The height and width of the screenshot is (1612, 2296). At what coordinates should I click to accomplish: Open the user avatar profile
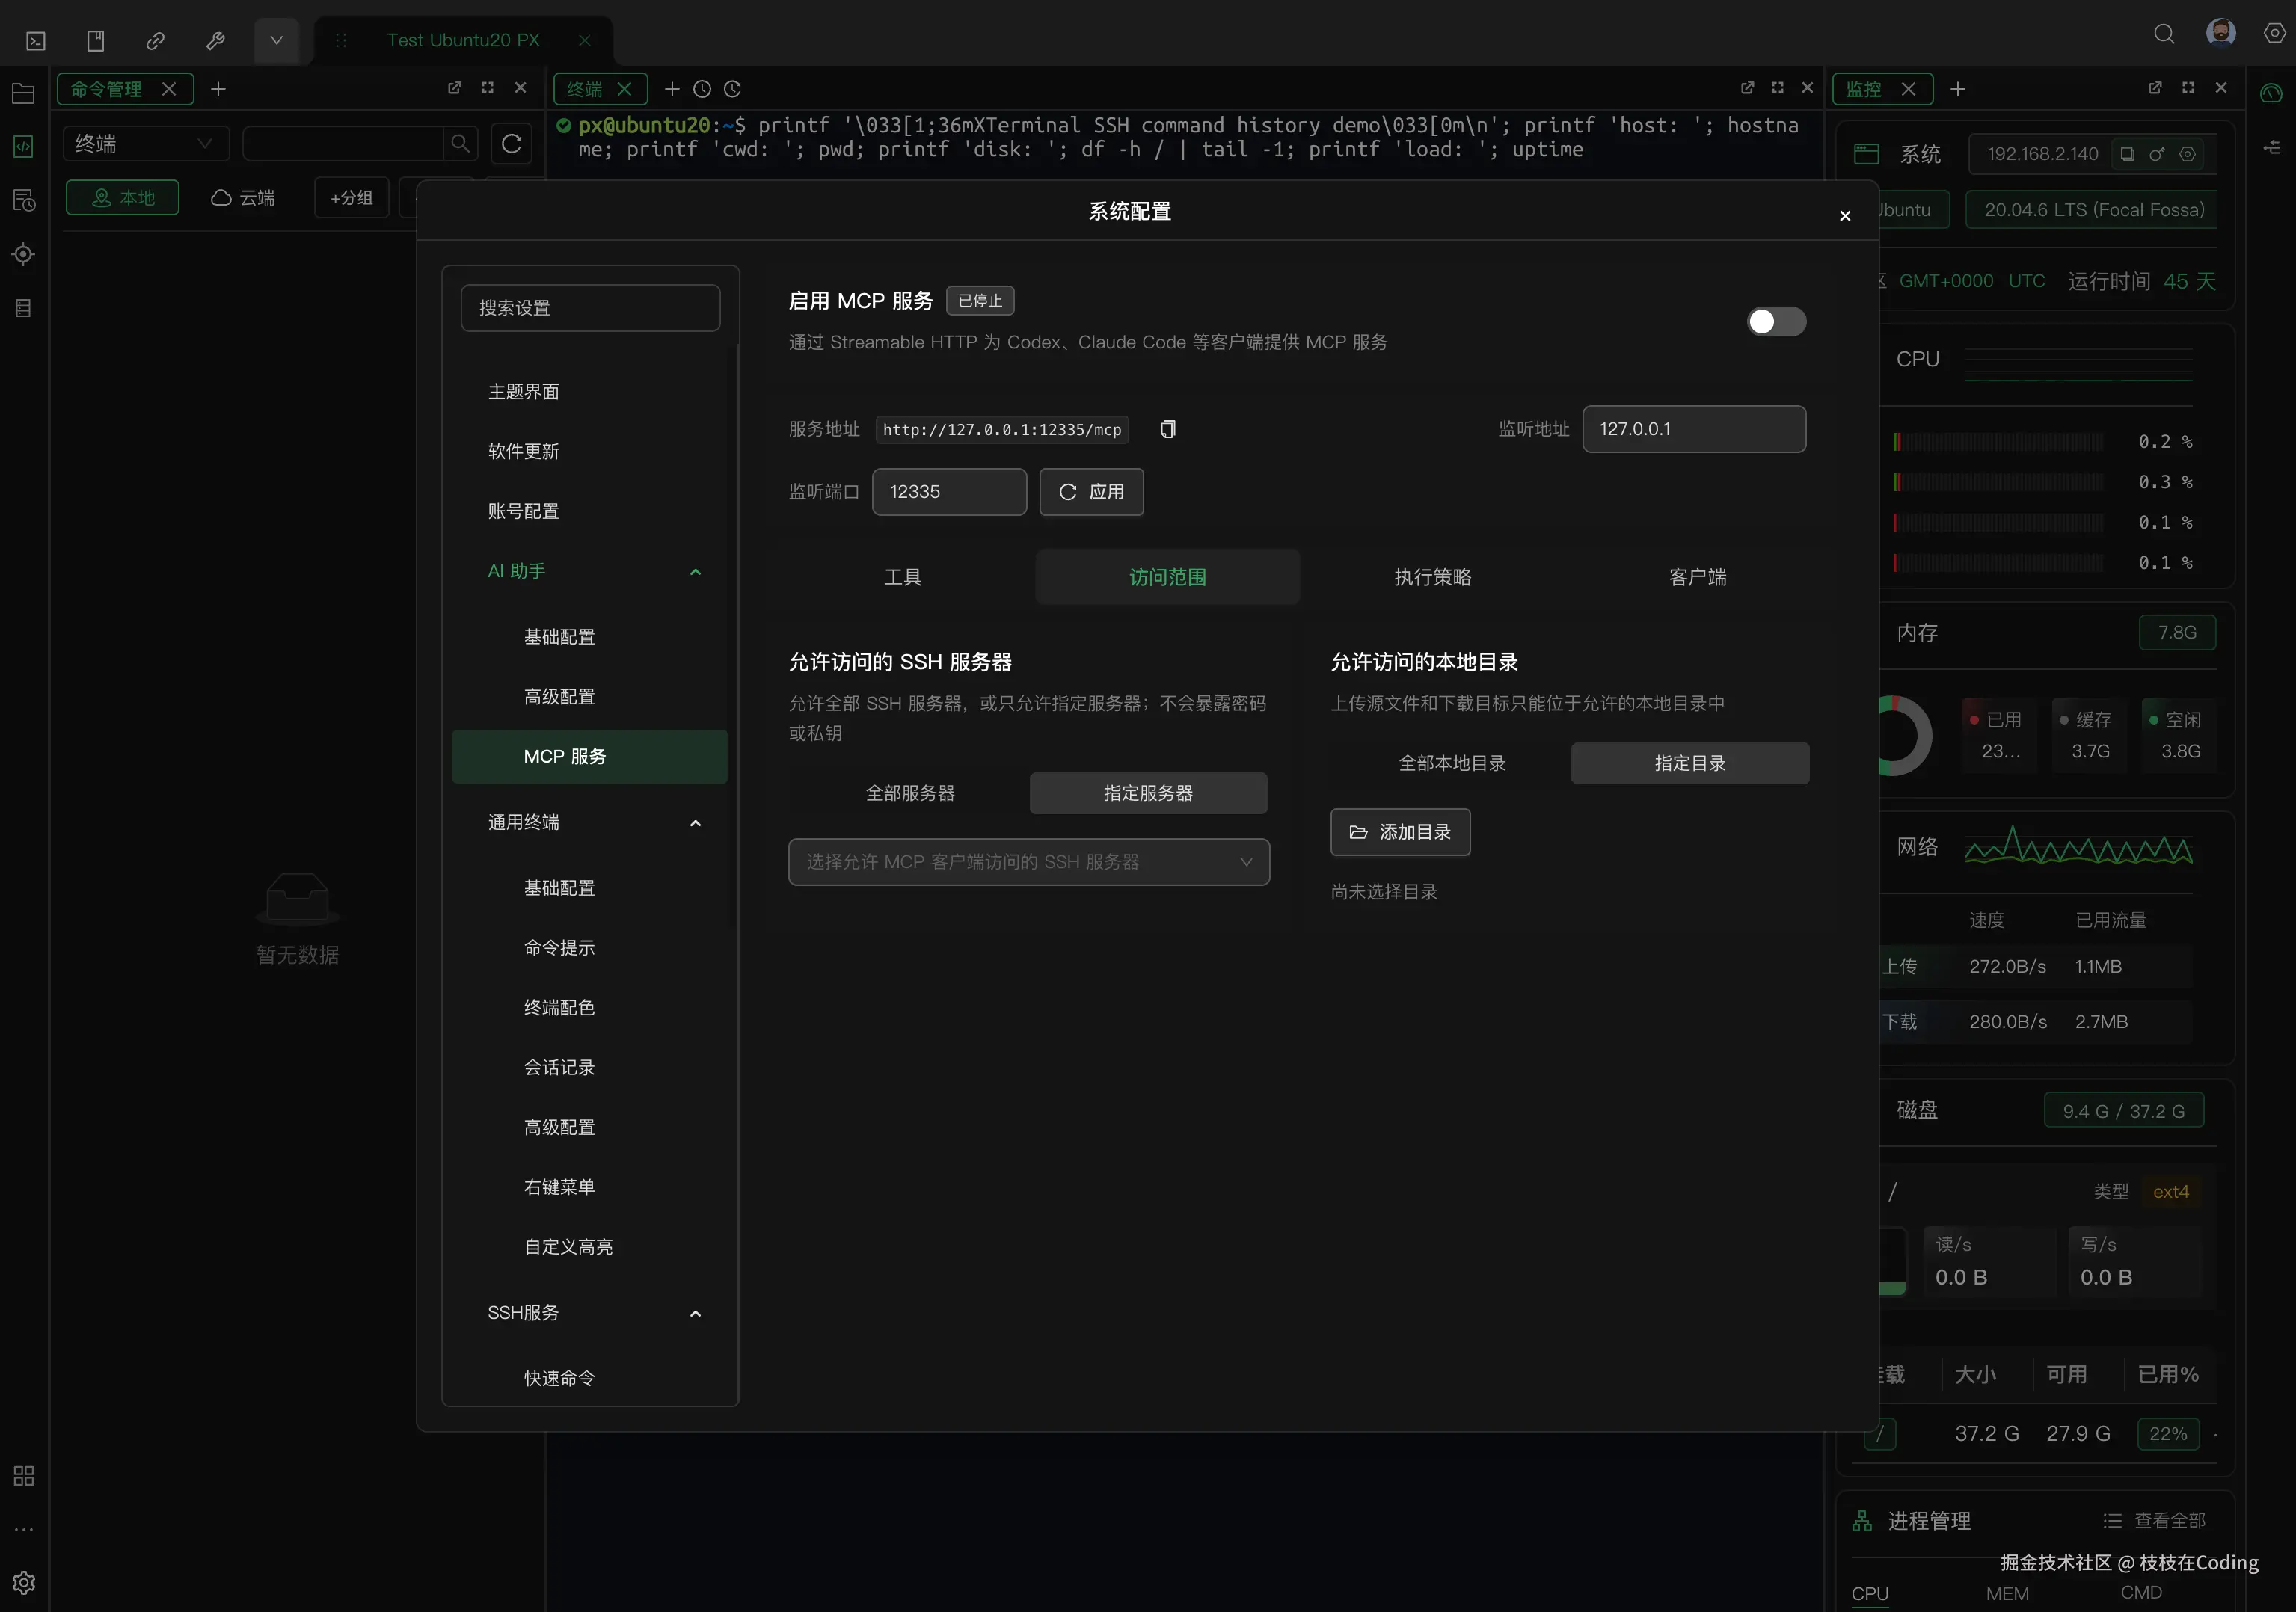2221,33
